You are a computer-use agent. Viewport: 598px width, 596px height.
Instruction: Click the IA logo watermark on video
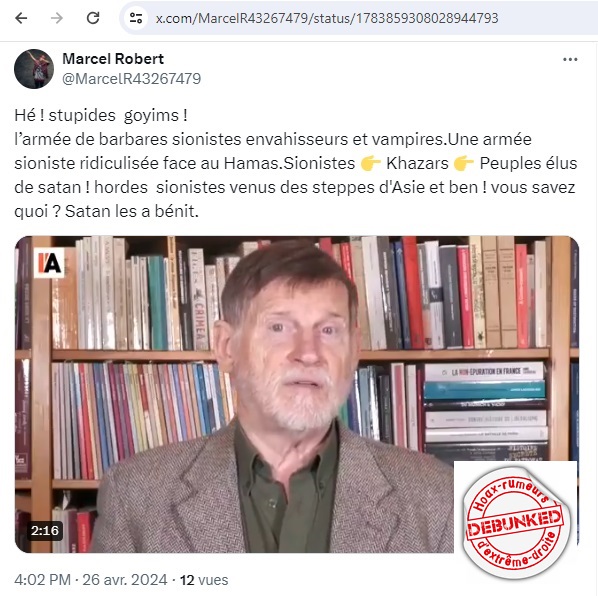coord(49,262)
